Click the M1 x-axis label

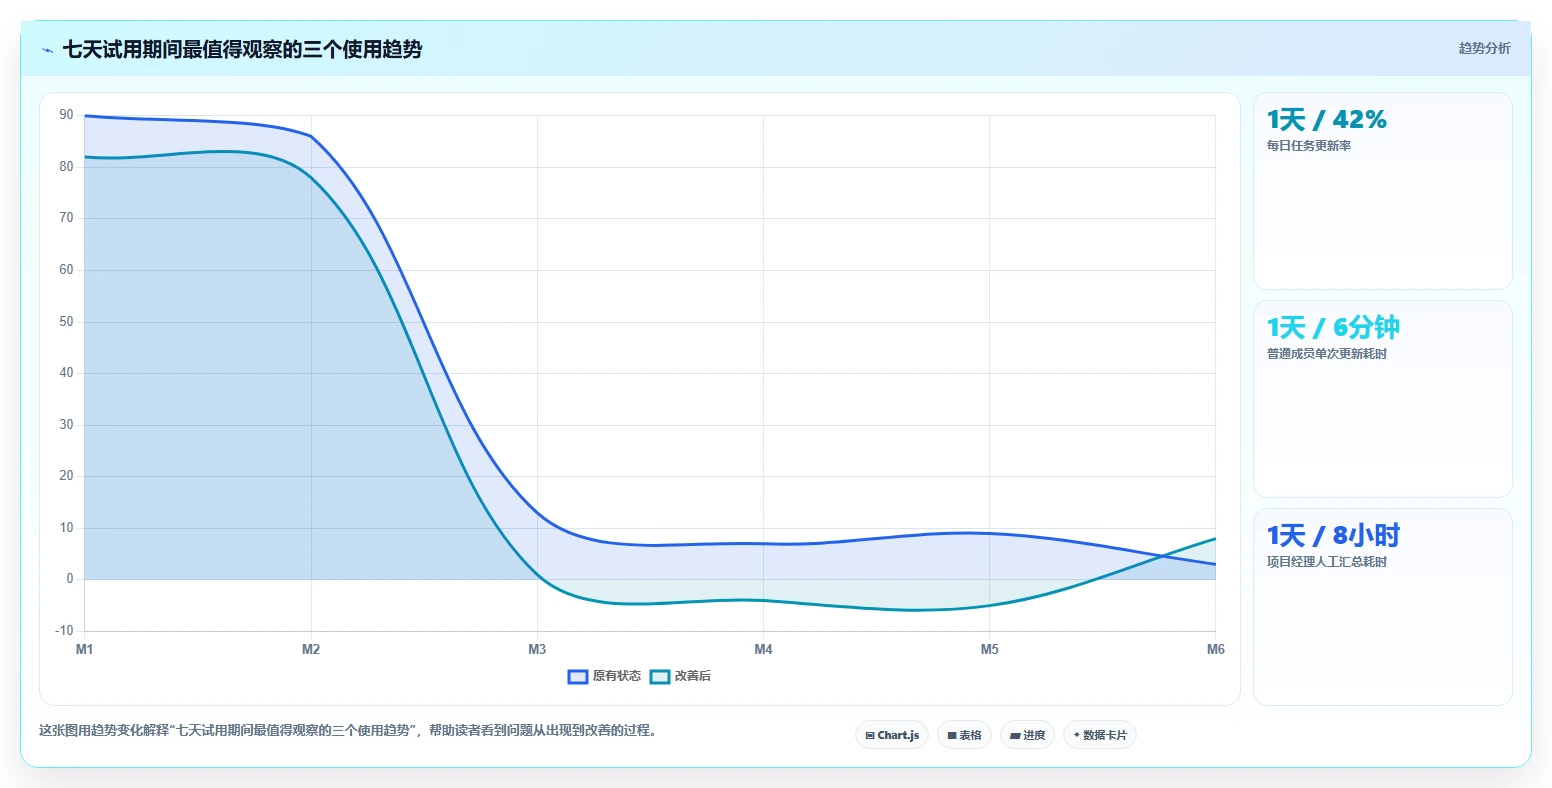(85, 650)
